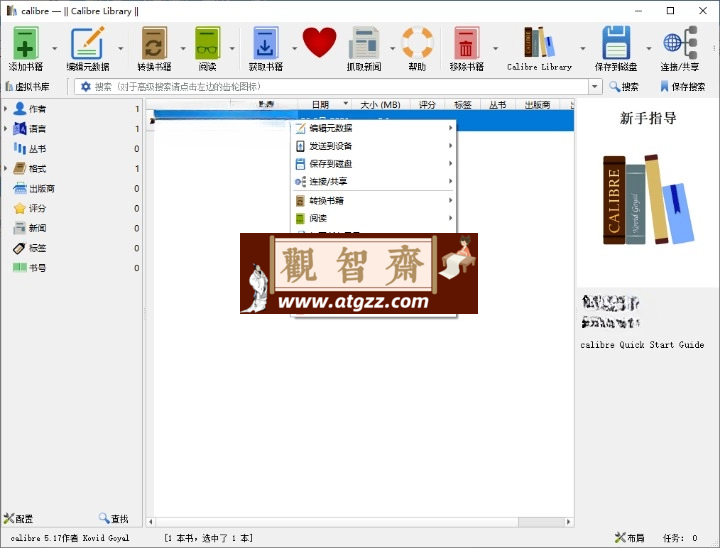Screen dimensions: 720x548
Task: Open the Read (阅读) toolbar dropdown arrow
Action: point(232,48)
